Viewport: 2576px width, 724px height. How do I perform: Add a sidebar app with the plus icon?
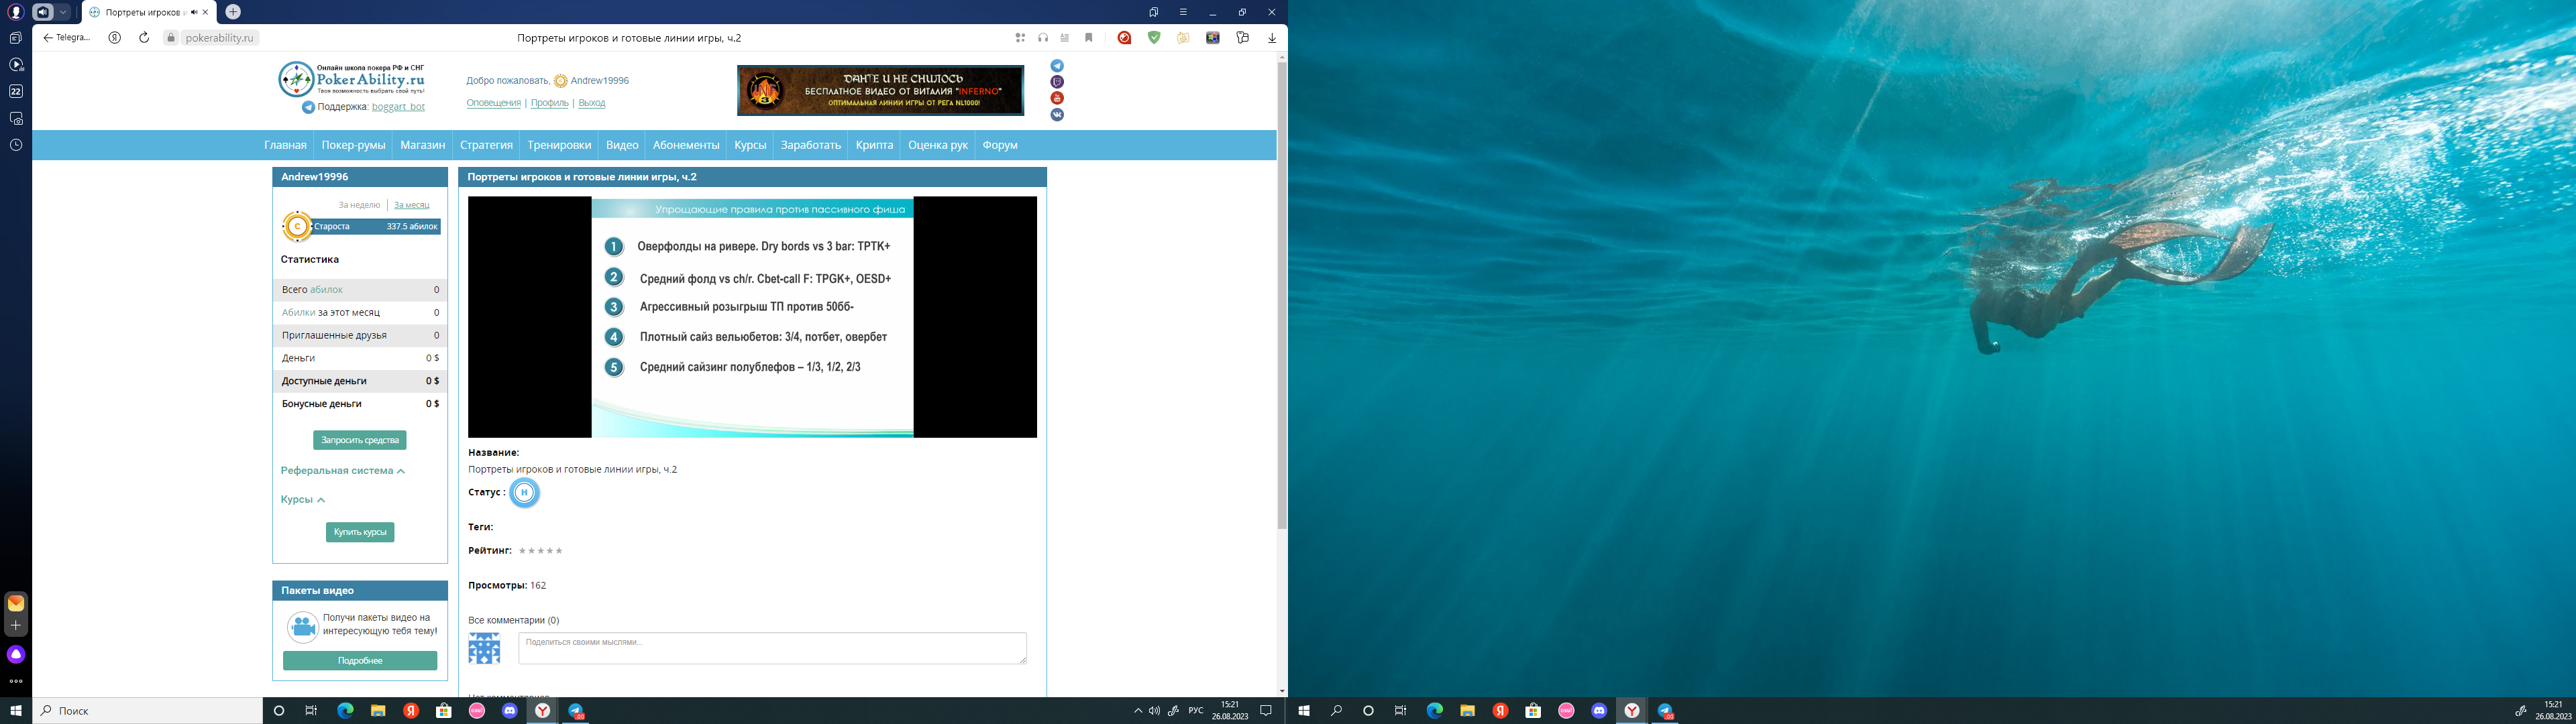pos(16,625)
